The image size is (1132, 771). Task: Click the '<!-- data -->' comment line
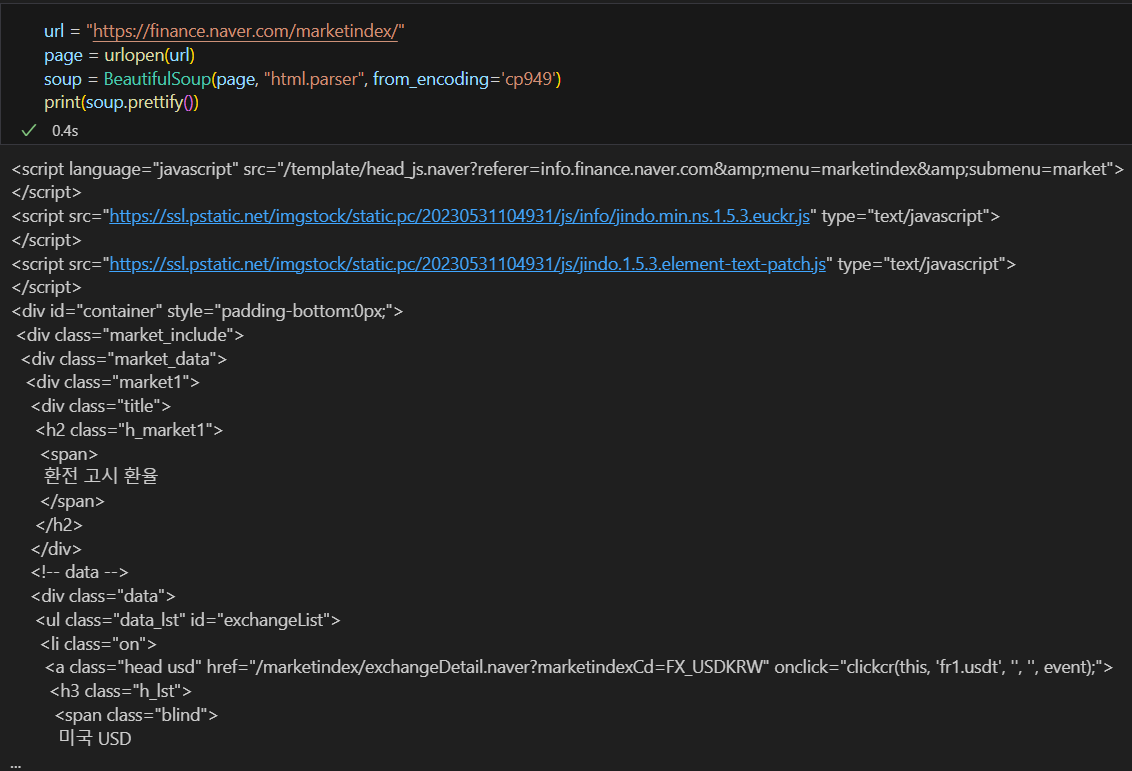(79, 572)
